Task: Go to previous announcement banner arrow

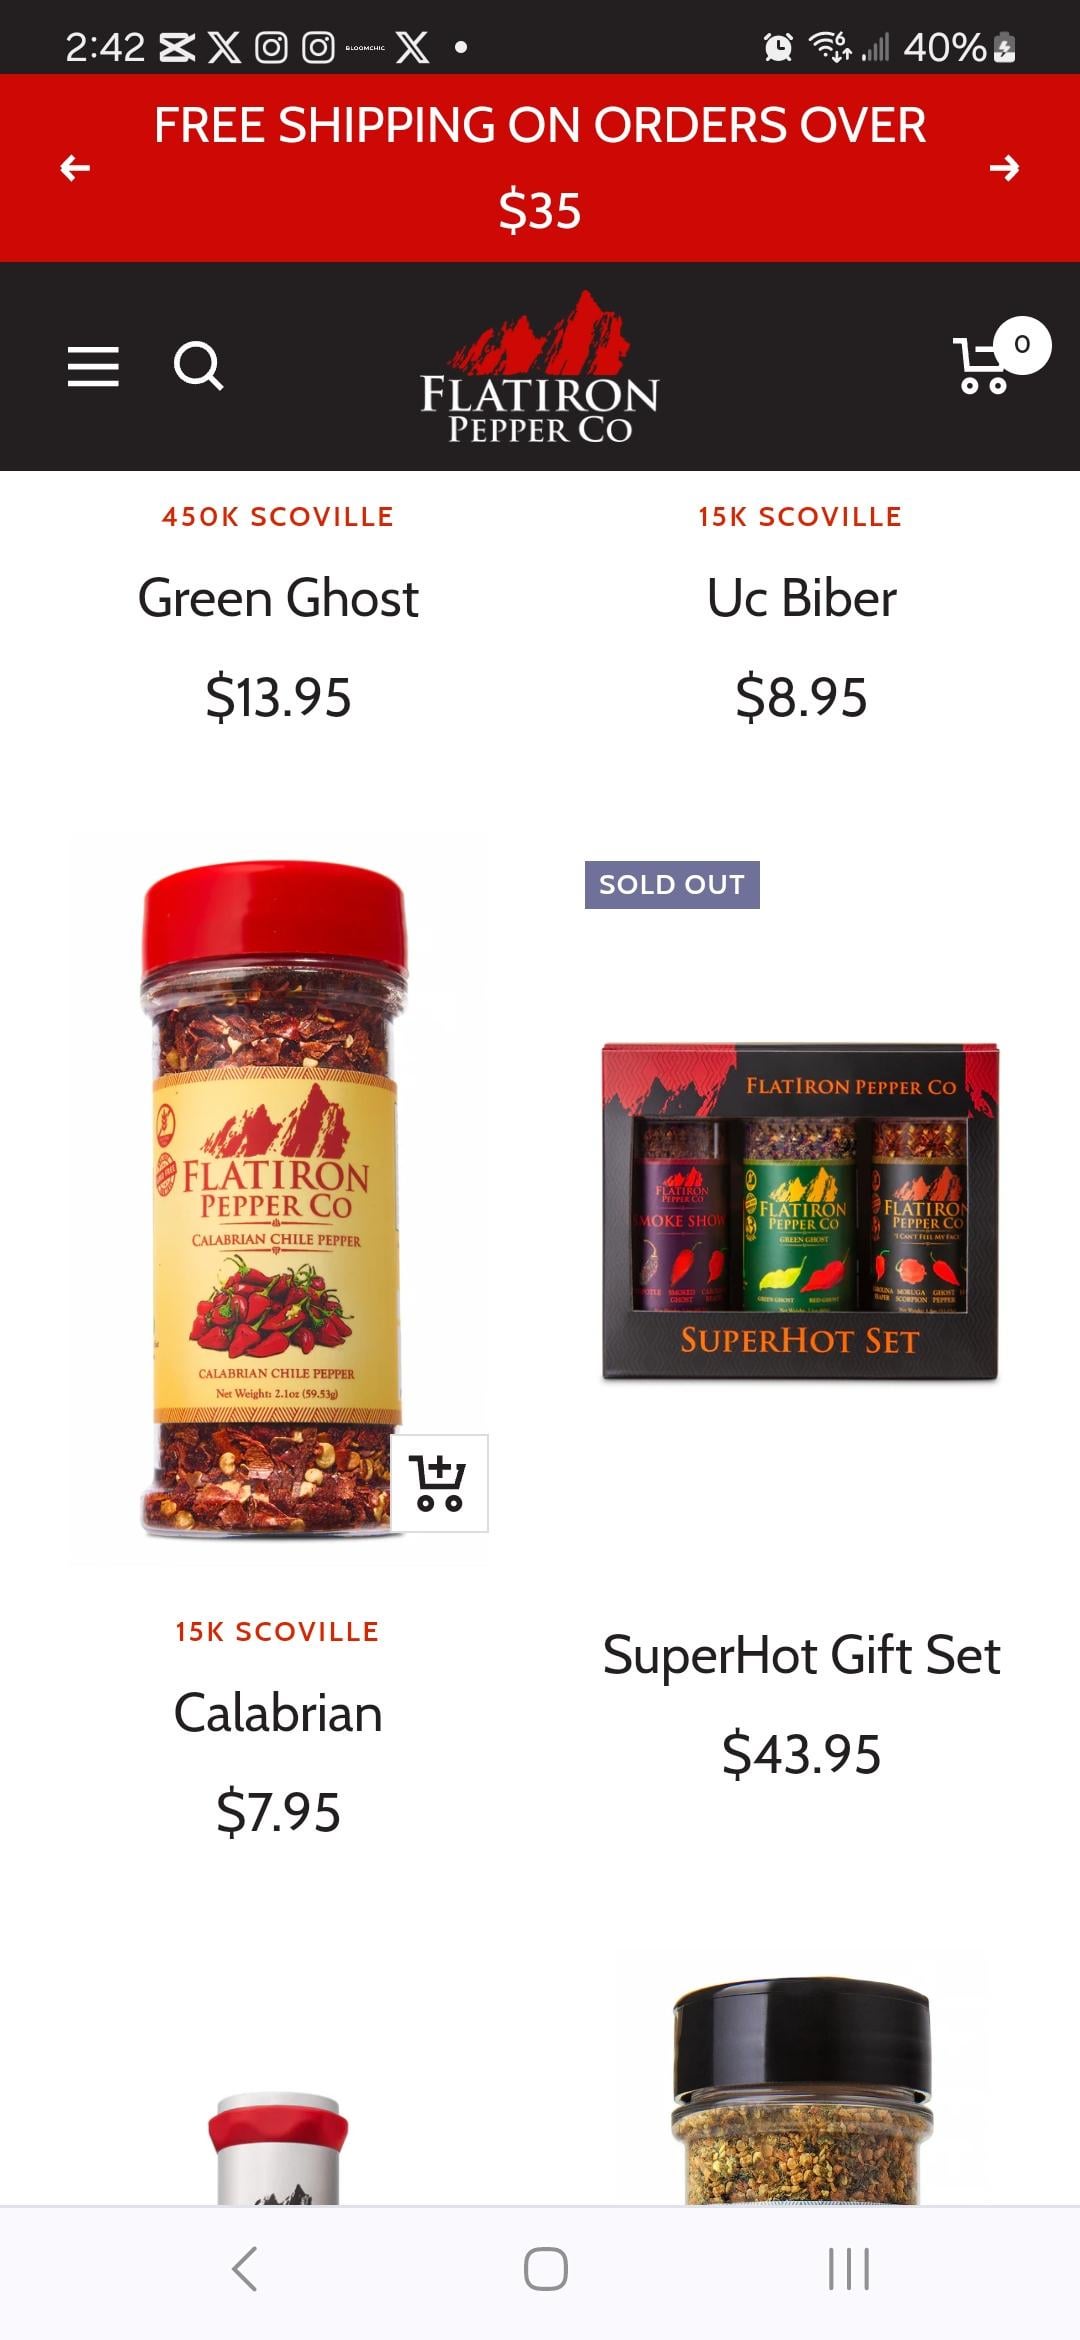Action: [x=75, y=168]
